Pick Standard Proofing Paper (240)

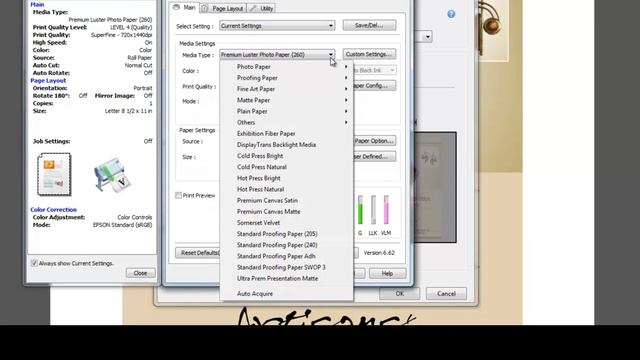click(x=287, y=245)
